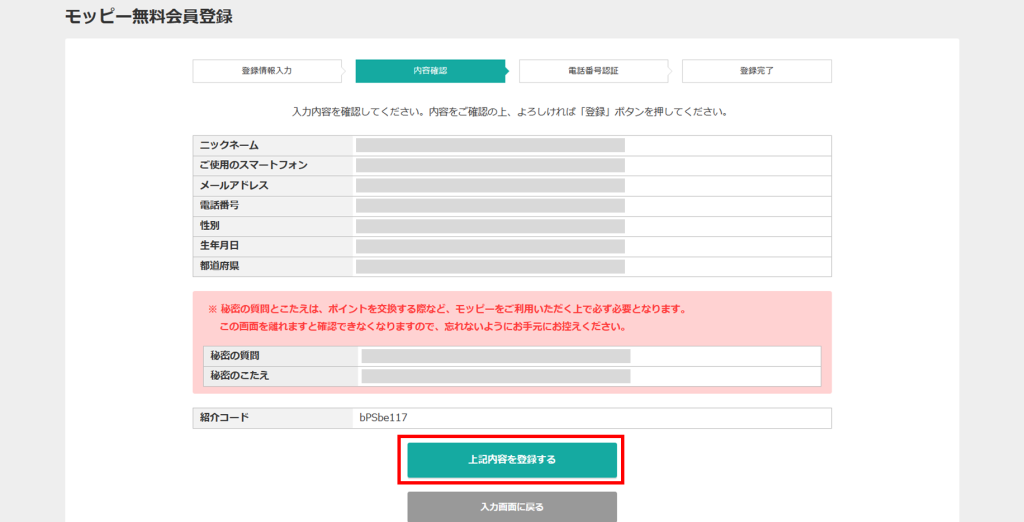The width and height of the screenshot is (1024, 522).
Task: Click the 登録情報入力 step tab
Action: (267, 71)
